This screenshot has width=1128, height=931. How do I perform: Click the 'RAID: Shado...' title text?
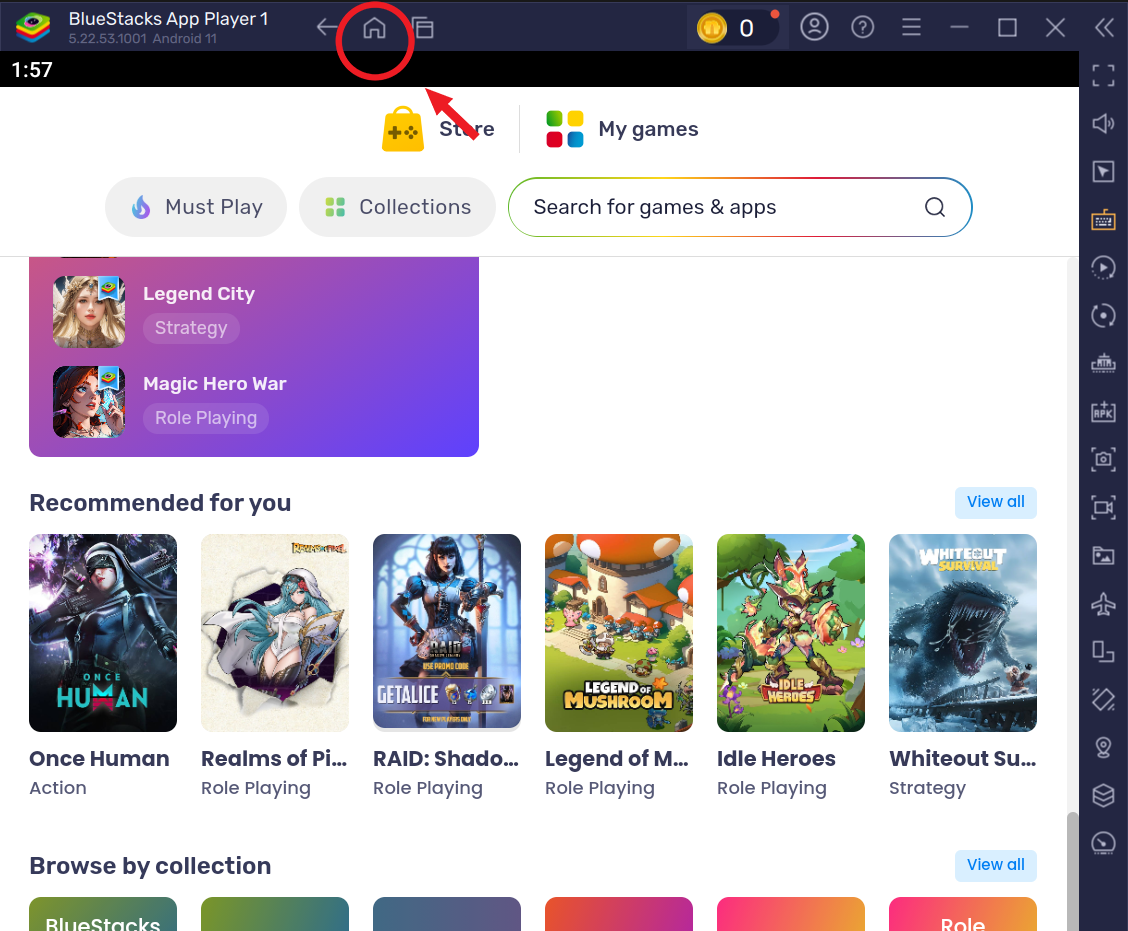tap(446, 759)
